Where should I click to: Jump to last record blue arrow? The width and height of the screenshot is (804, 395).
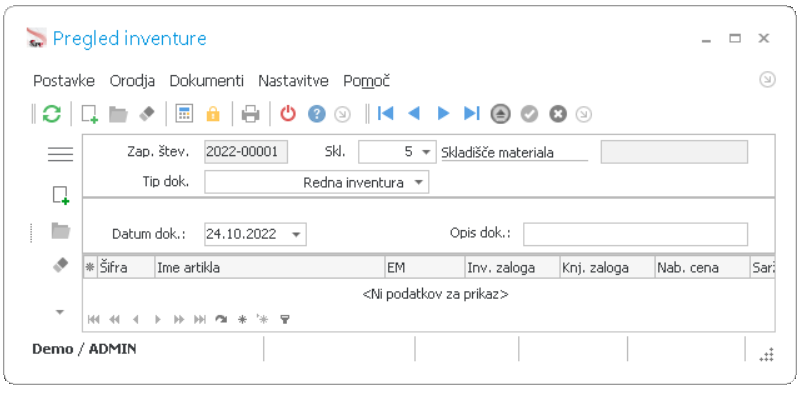pos(472,113)
